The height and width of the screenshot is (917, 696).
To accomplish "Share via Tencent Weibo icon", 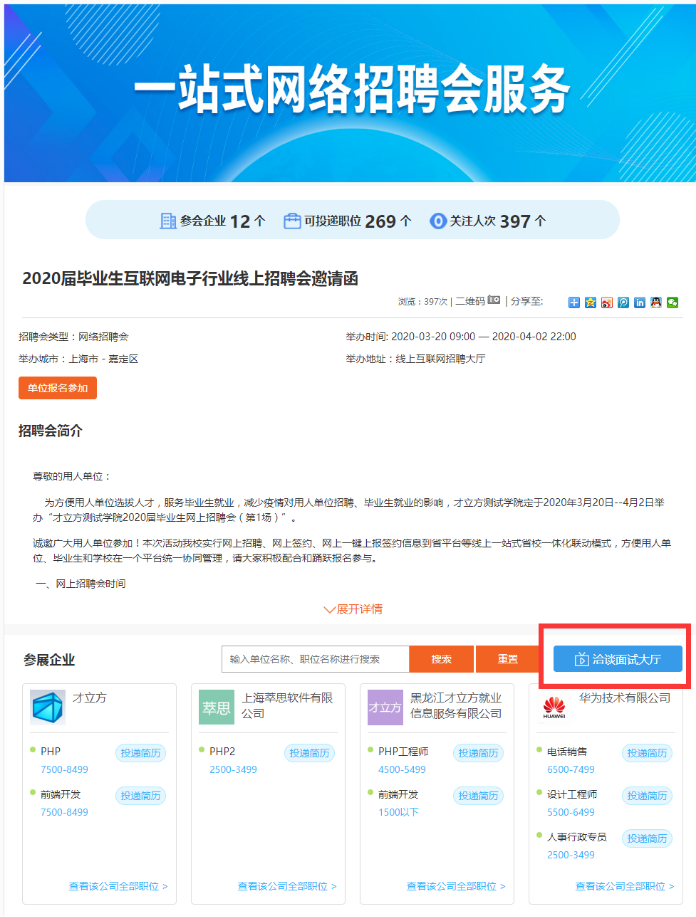I will [623, 301].
